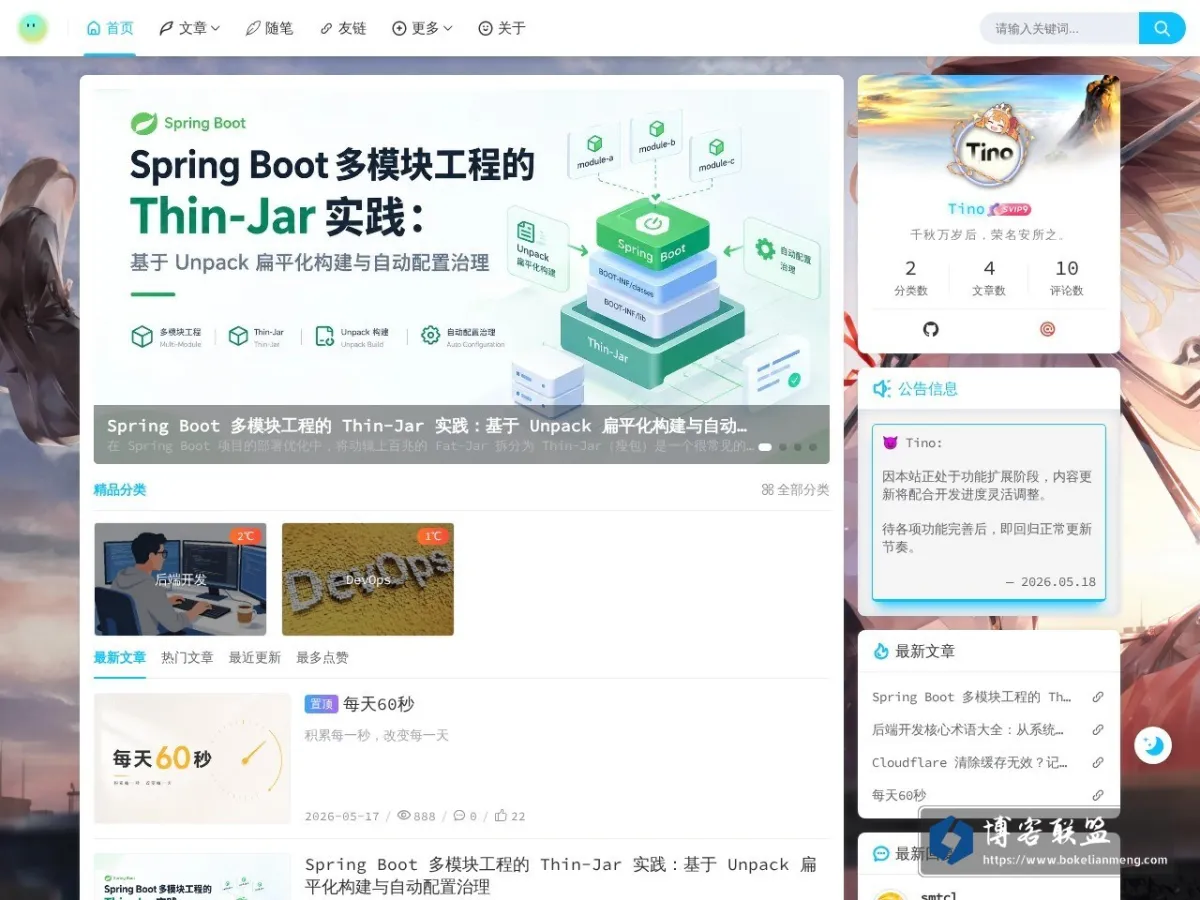Switch to the 最多点赞 tab
Screen dimensions: 1200x900
(322, 658)
